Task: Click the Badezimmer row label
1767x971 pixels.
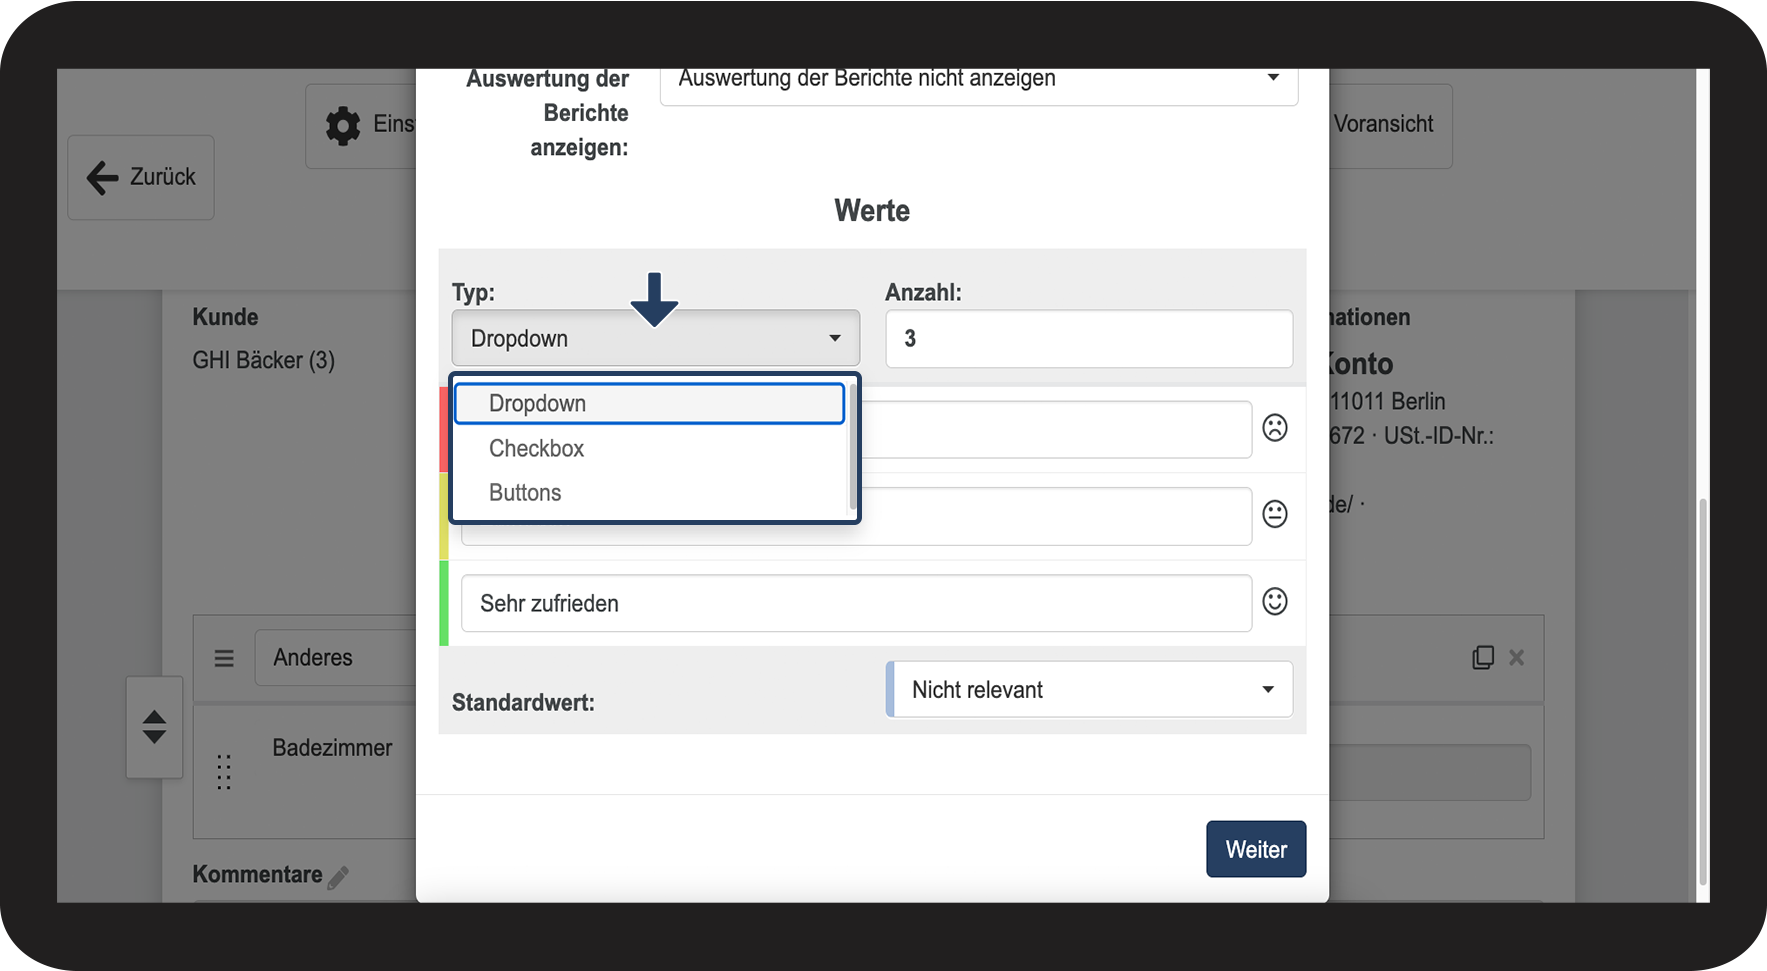Action: [x=332, y=748]
